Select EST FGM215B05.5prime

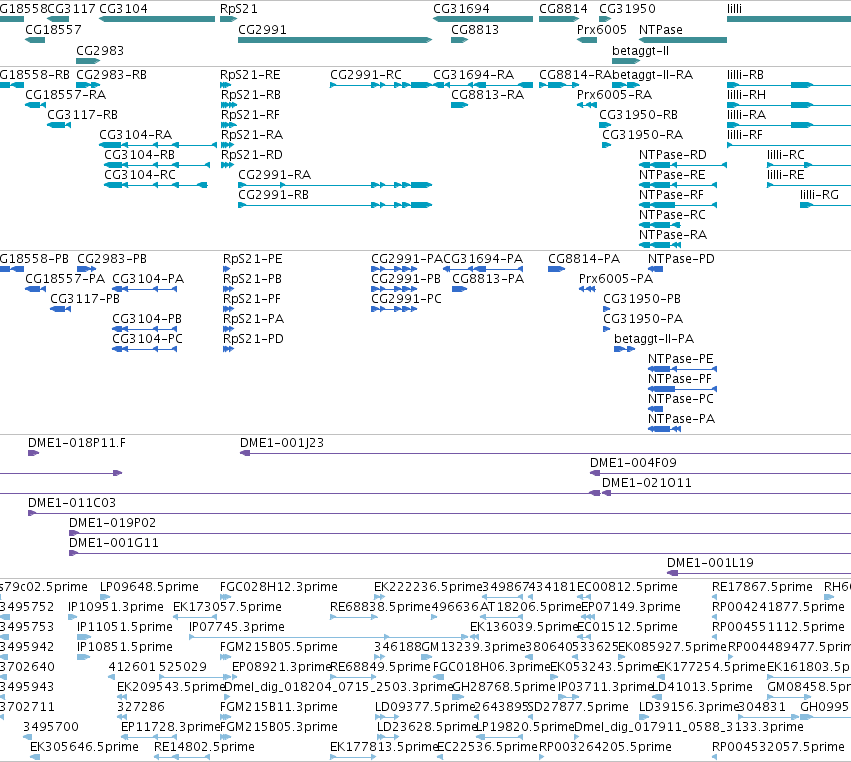[x=278, y=647]
